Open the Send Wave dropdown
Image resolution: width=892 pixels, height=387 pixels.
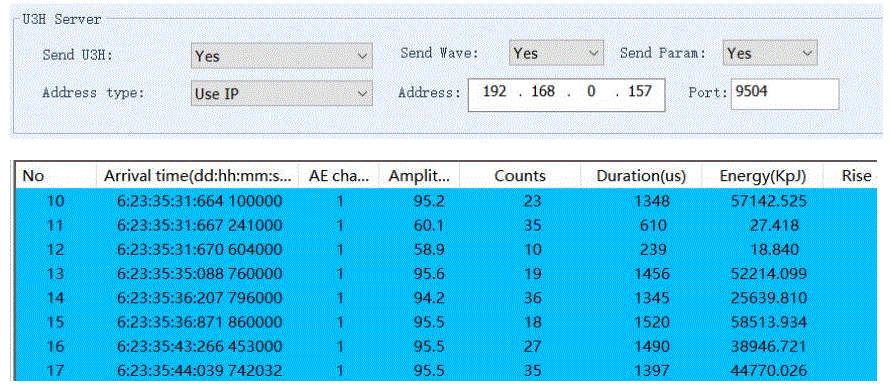point(556,53)
